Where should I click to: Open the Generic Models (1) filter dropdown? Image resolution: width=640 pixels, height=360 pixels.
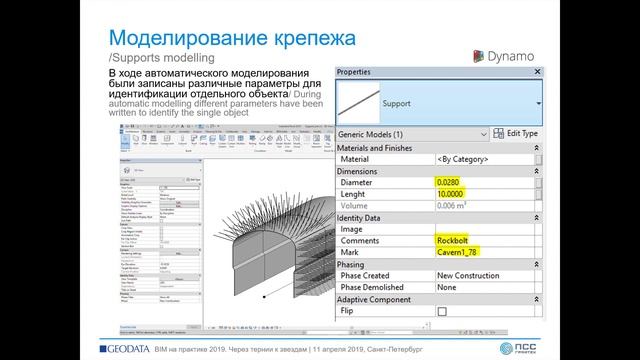pos(483,134)
